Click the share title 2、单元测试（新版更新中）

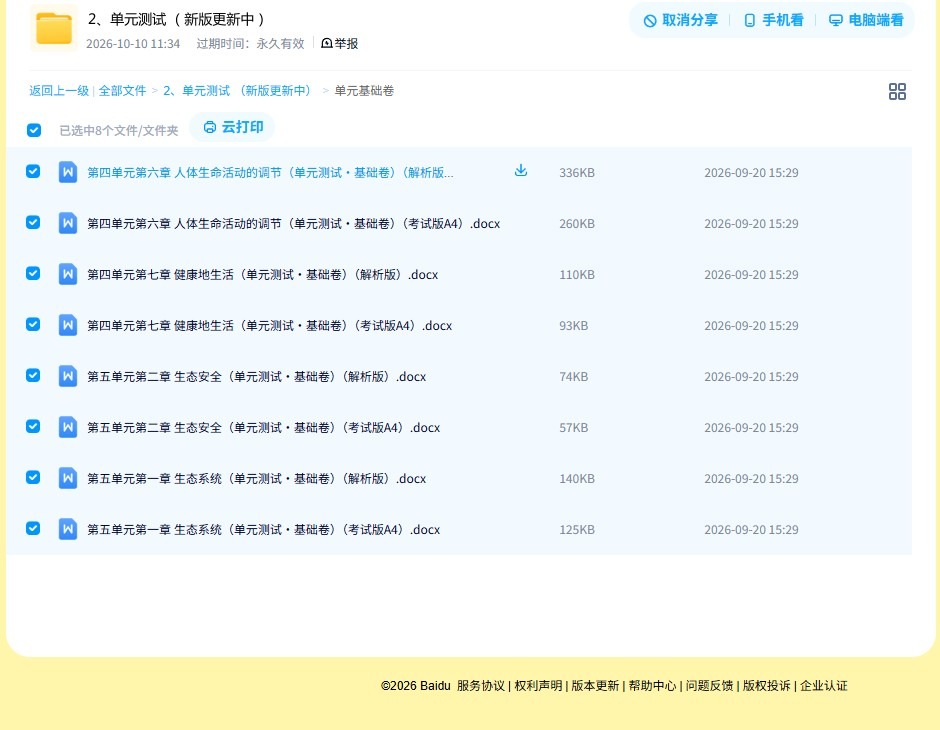click(x=176, y=19)
